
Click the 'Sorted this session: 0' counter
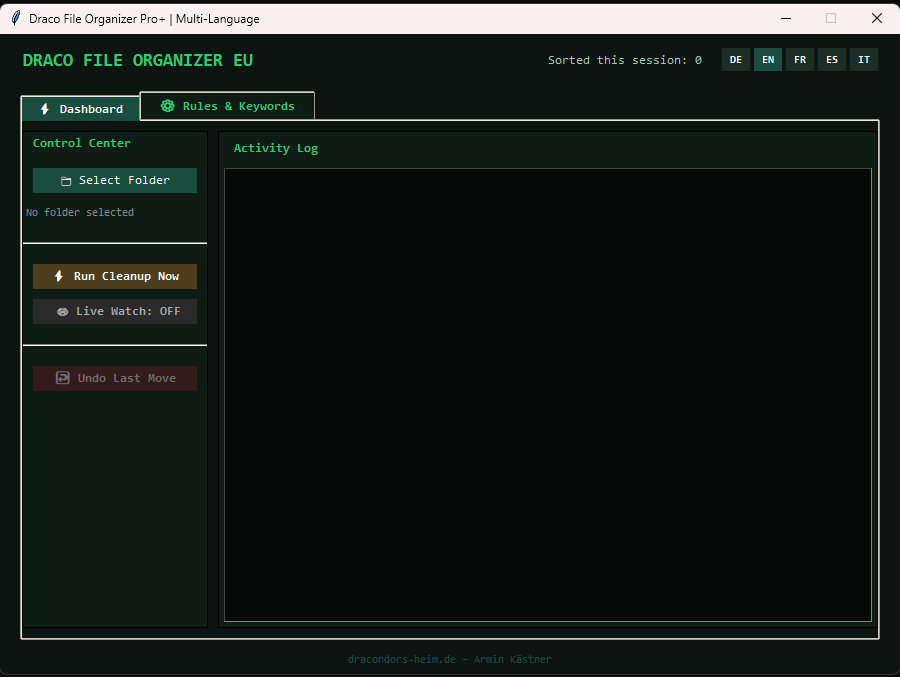[x=624, y=60]
